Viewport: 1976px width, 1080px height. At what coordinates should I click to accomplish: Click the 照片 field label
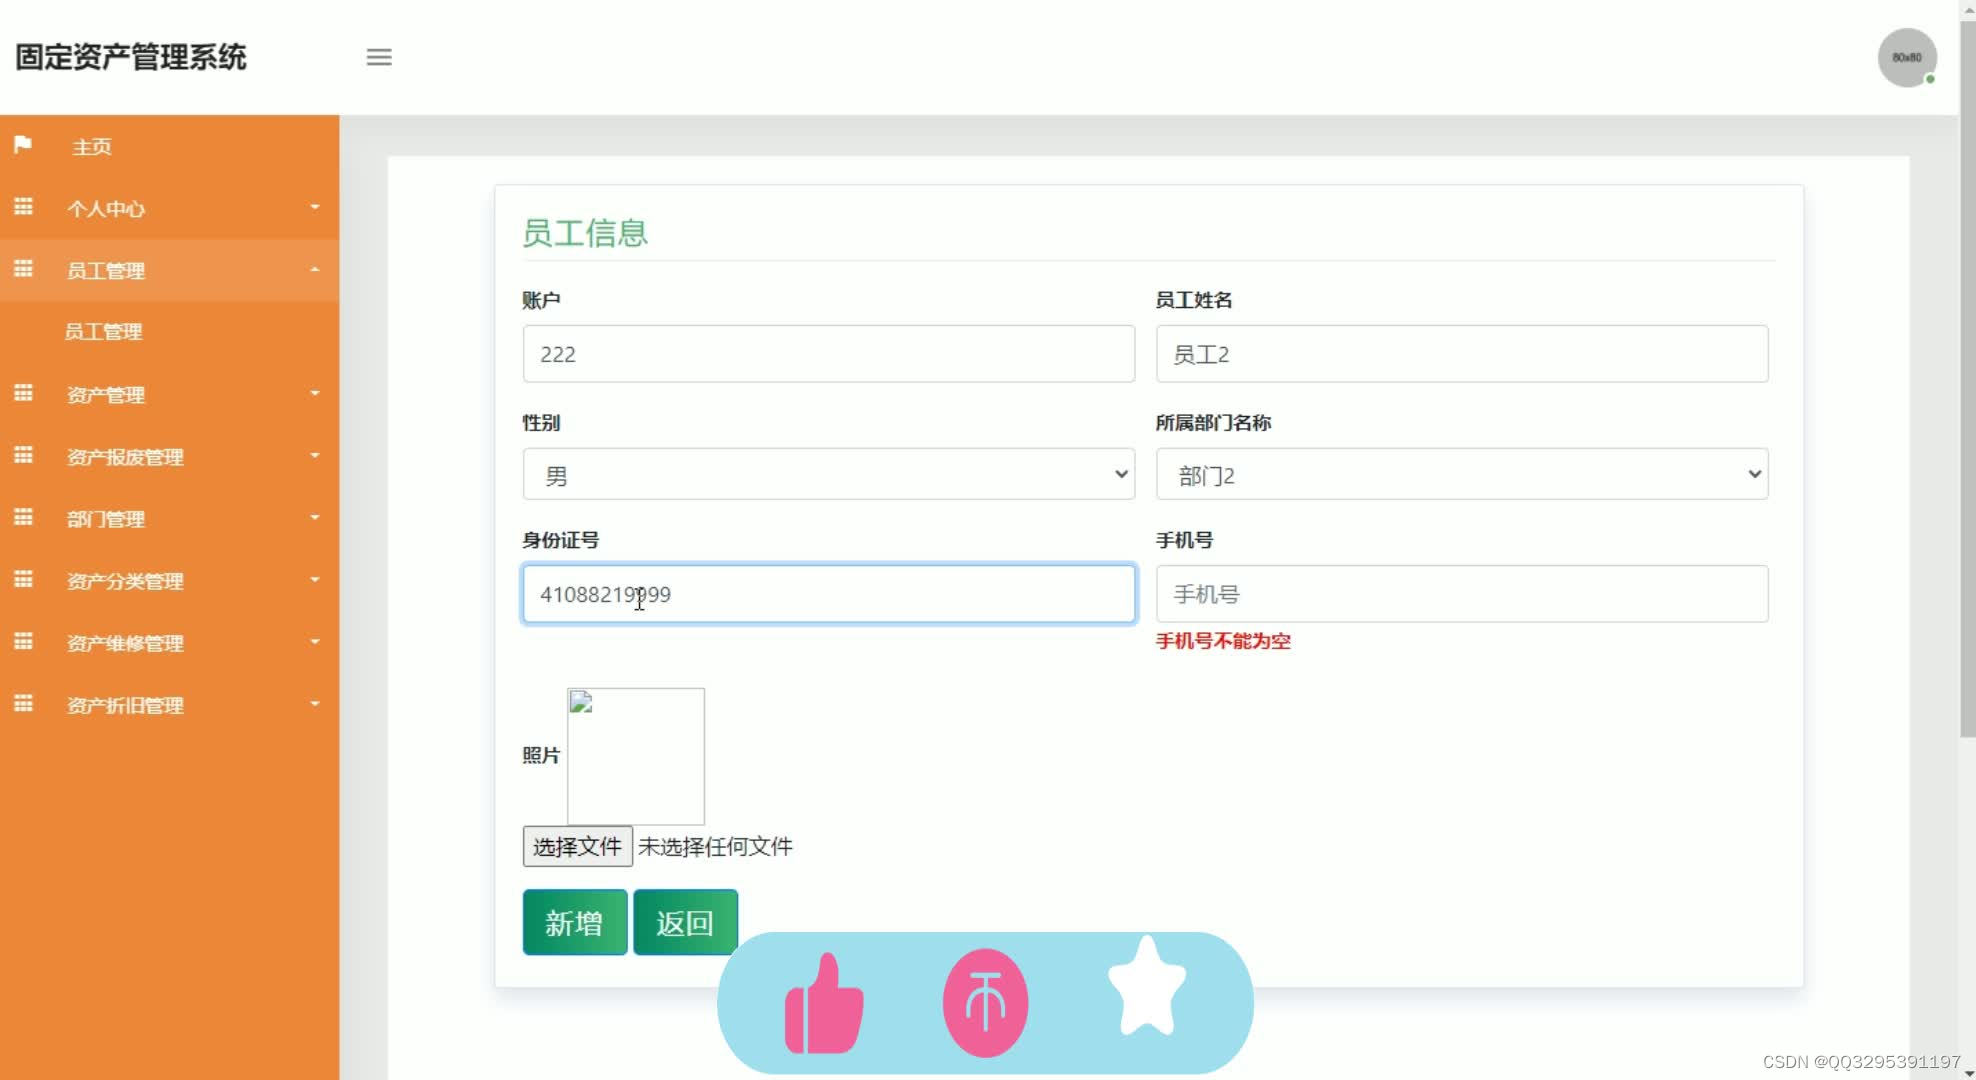click(x=541, y=755)
